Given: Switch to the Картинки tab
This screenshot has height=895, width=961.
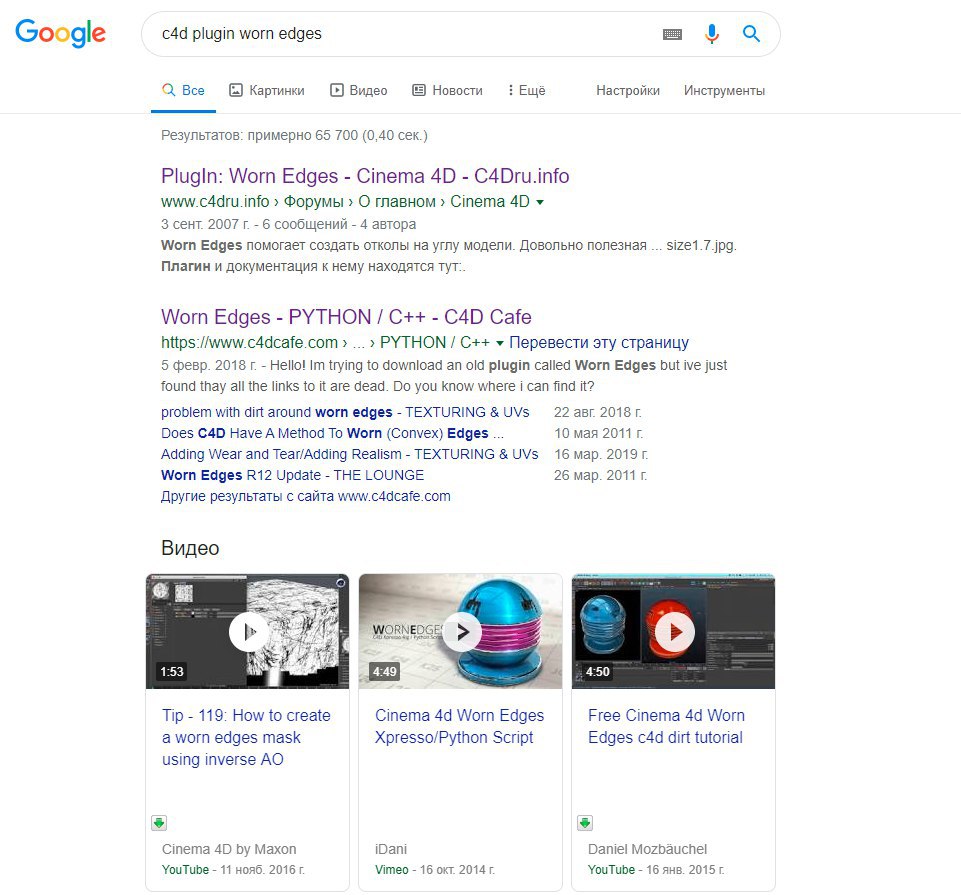Looking at the screenshot, I should point(267,91).
